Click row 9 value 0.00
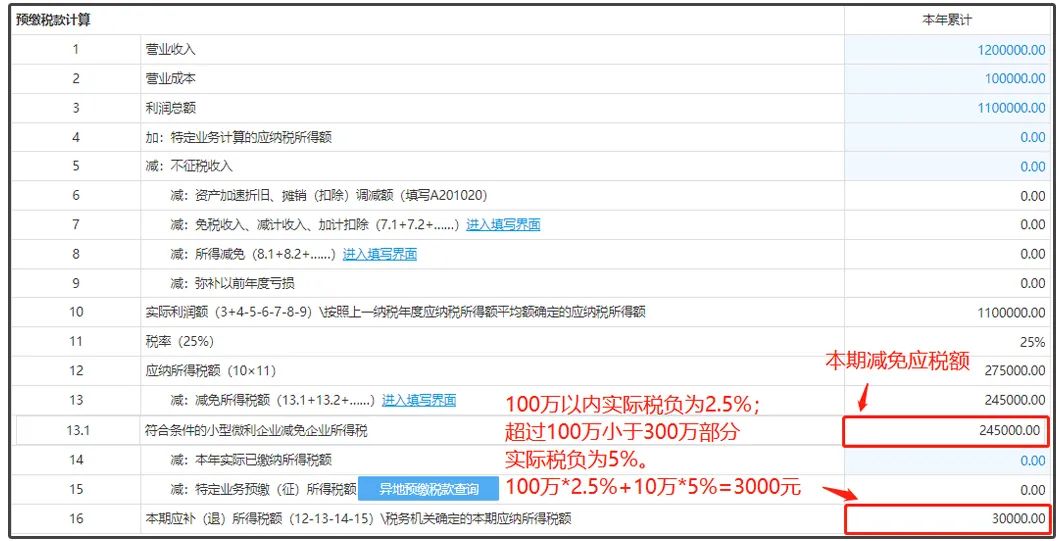The image size is (1063, 541). [1033, 283]
